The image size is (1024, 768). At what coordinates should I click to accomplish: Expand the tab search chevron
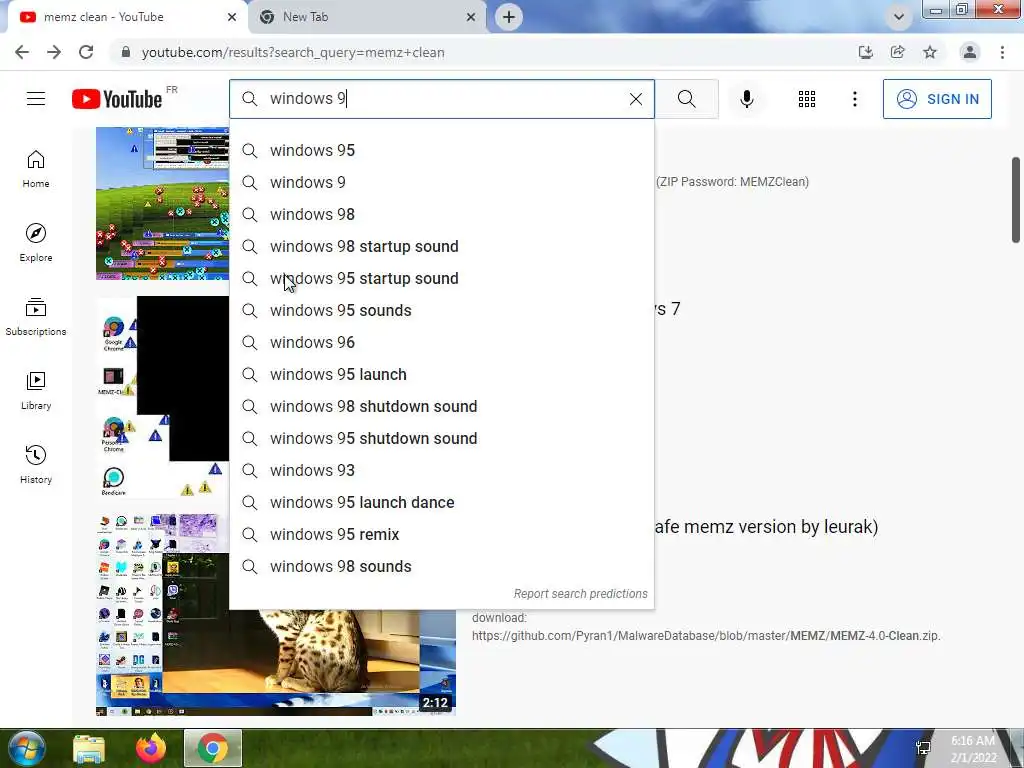click(x=899, y=17)
